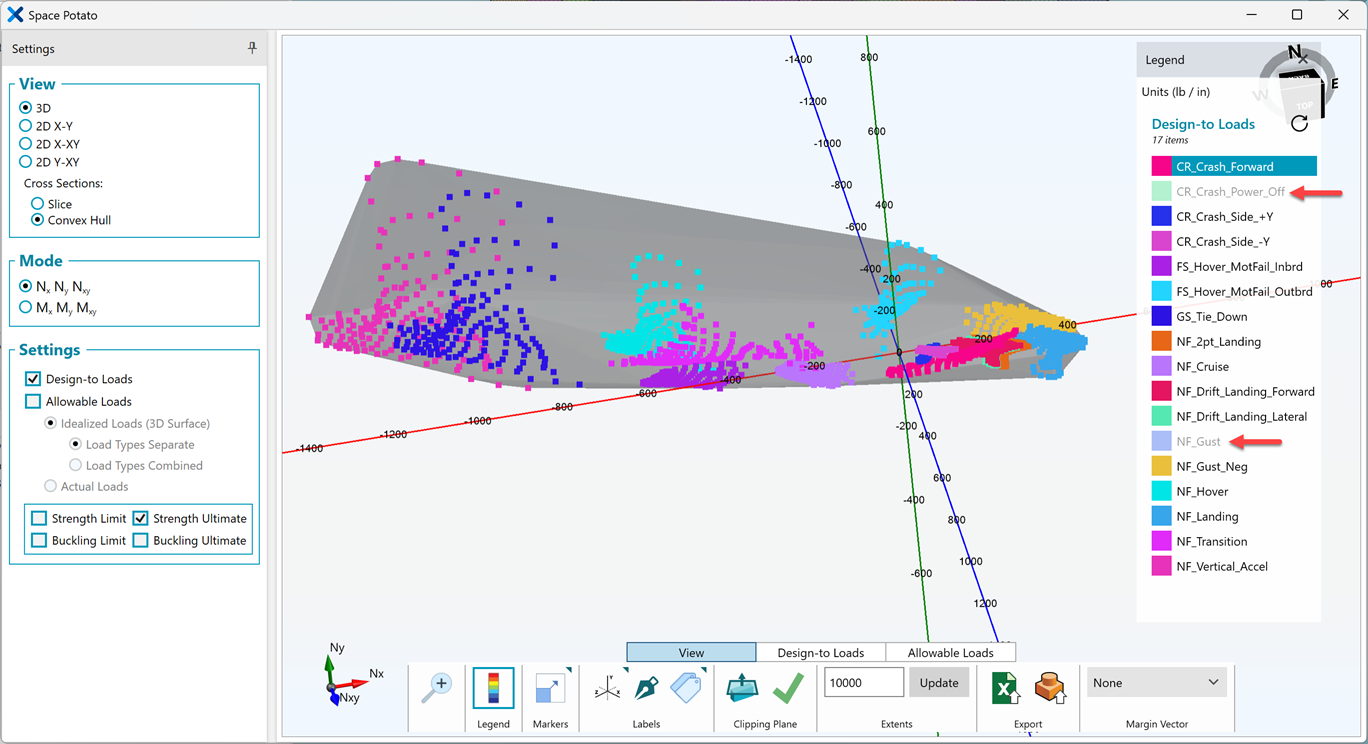Enable the Allowable Loads checkbox in Settings
The width and height of the screenshot is (1368, 744).
tap(33, 401)
